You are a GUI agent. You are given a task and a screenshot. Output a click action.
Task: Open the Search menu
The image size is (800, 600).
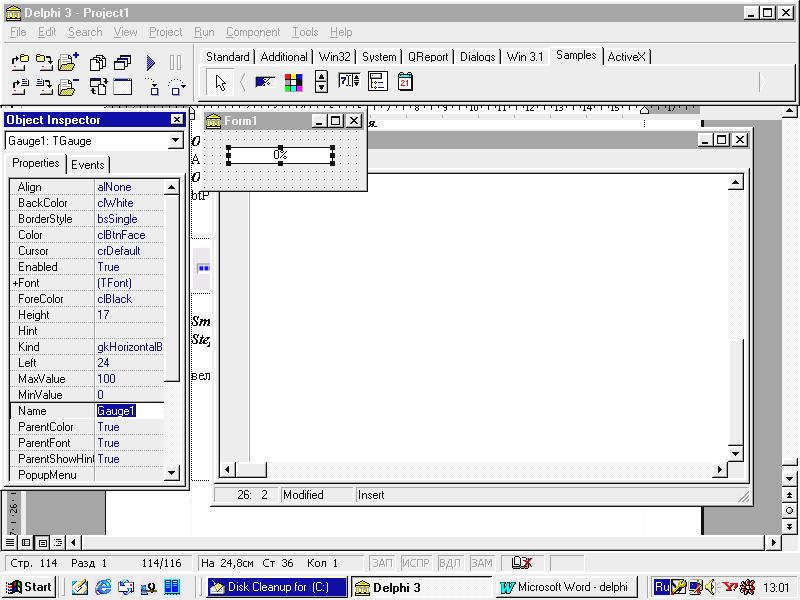tap(85, 32)
